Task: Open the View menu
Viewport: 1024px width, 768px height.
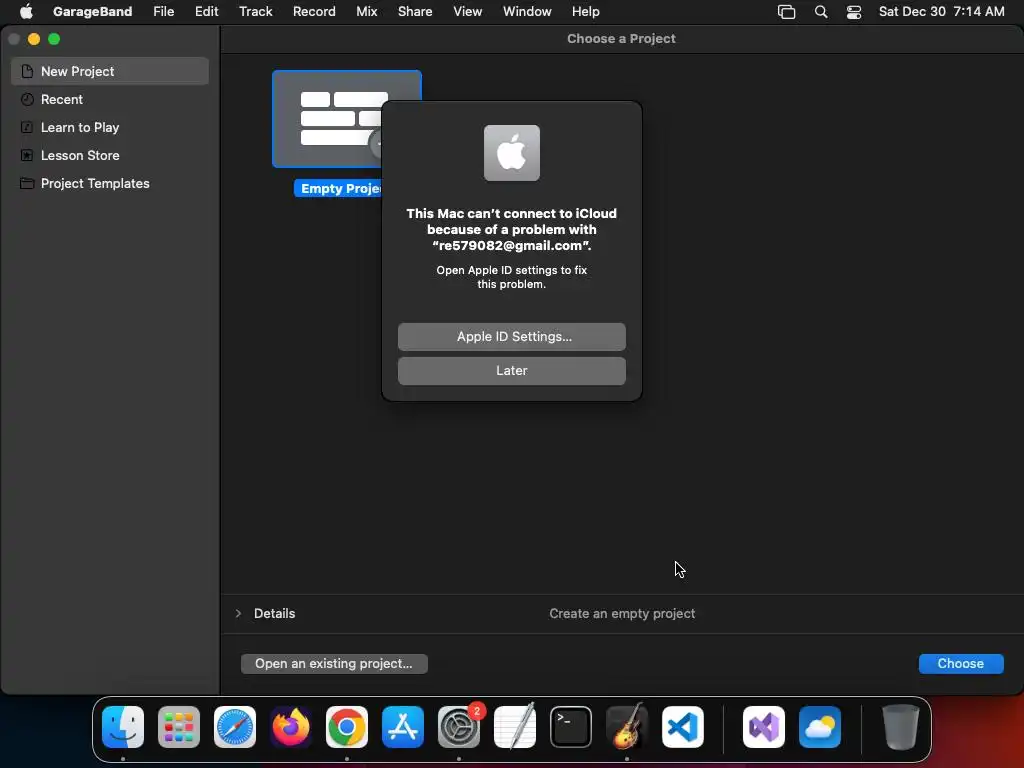Action: 468,11
